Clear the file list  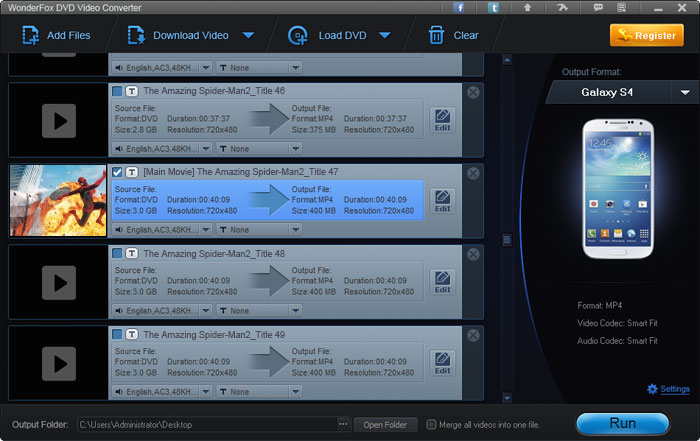point(454,35)
